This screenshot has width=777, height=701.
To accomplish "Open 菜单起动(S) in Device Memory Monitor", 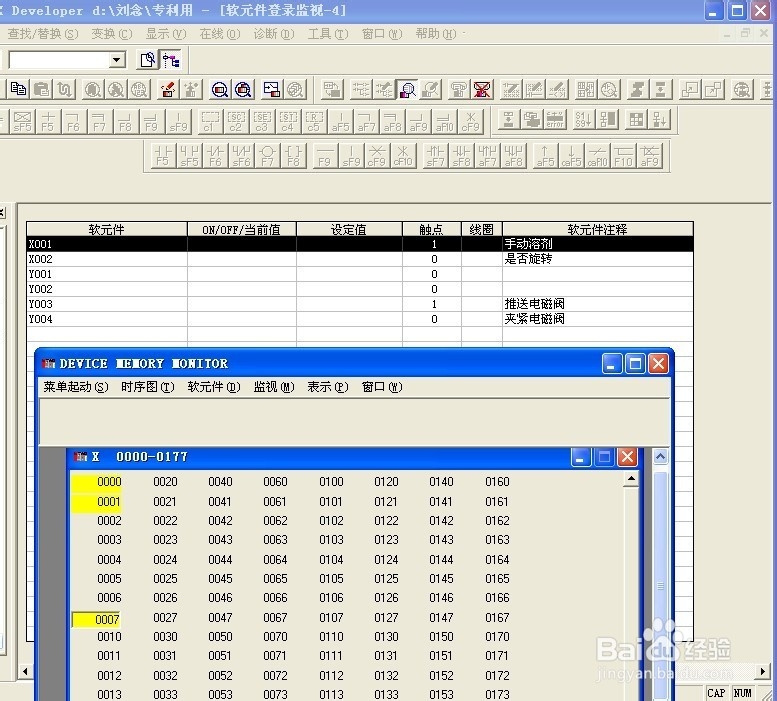I will pos(76,387).
